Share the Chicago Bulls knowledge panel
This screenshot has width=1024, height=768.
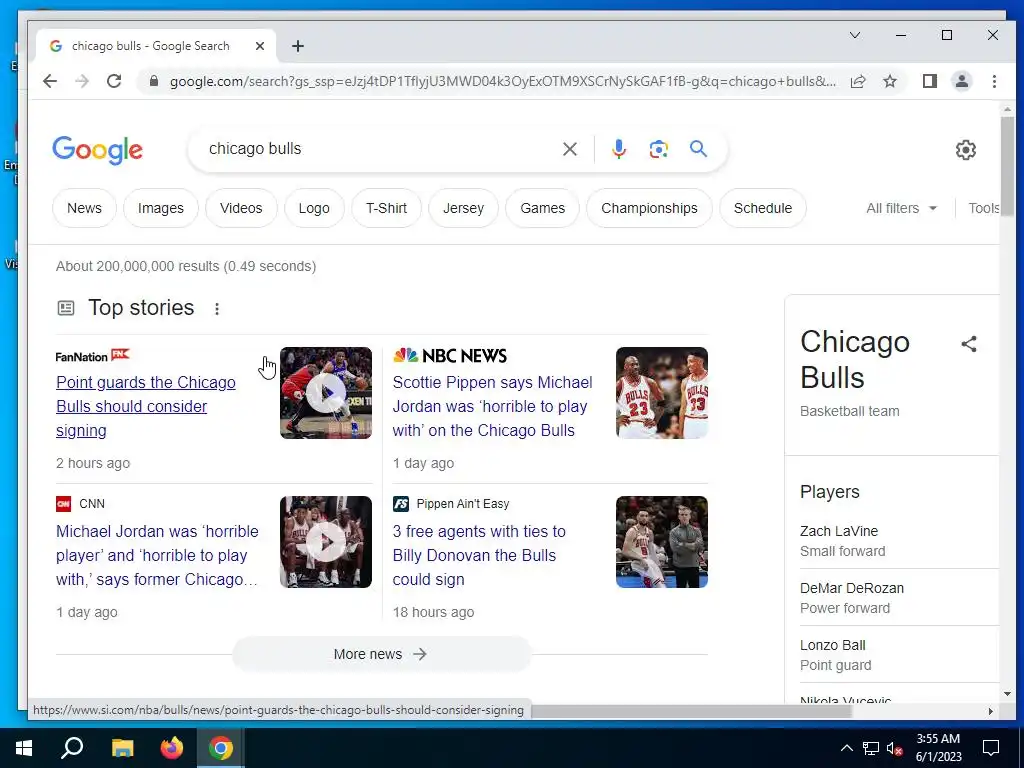point(968,344)
